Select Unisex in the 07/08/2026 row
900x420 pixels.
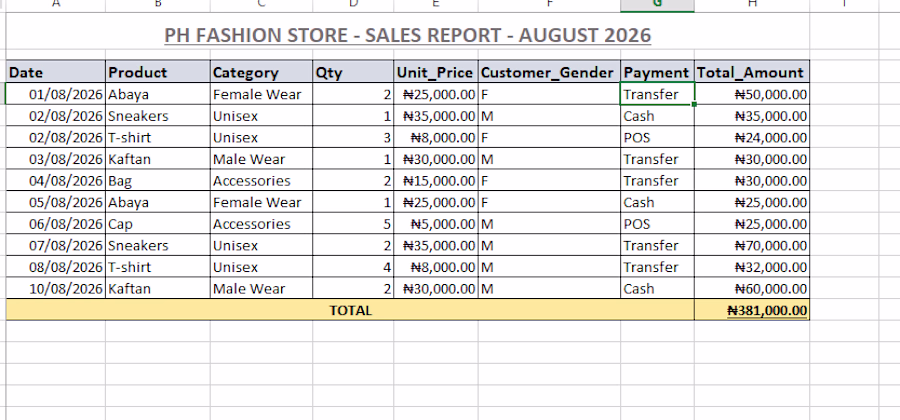click(x=261, y=246)
